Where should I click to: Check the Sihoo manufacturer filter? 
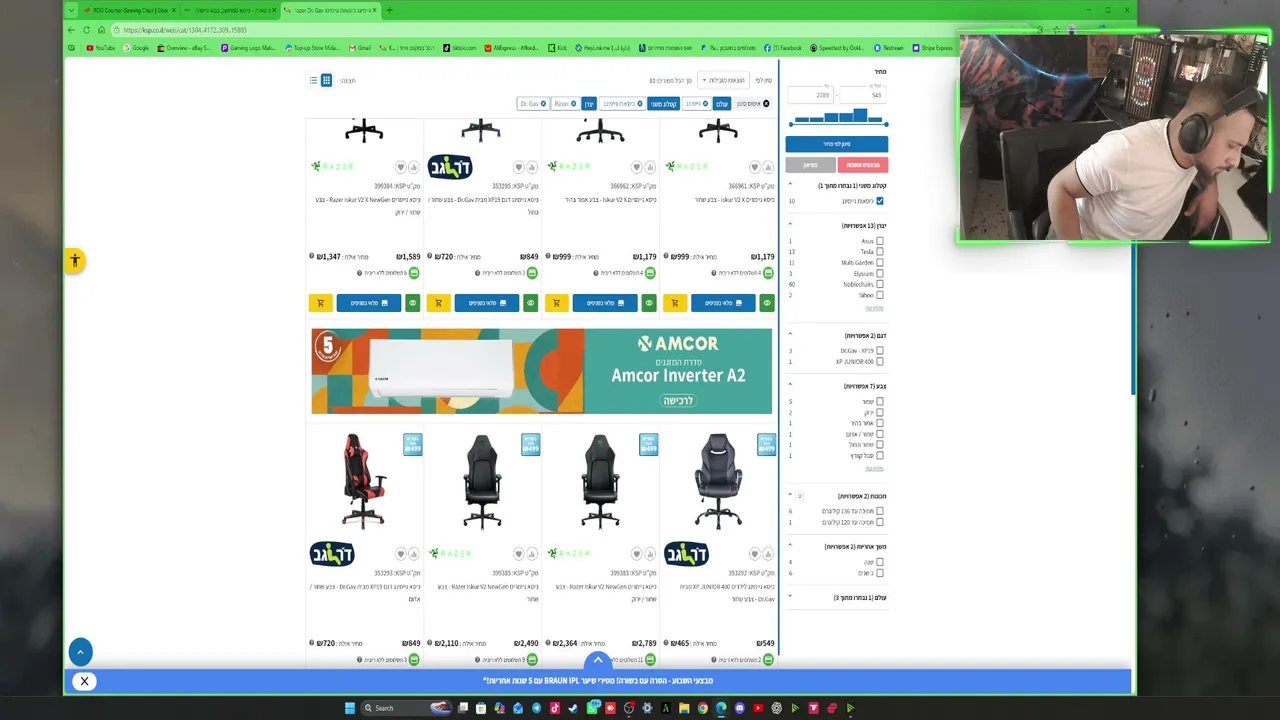click(x=880, y=295)
